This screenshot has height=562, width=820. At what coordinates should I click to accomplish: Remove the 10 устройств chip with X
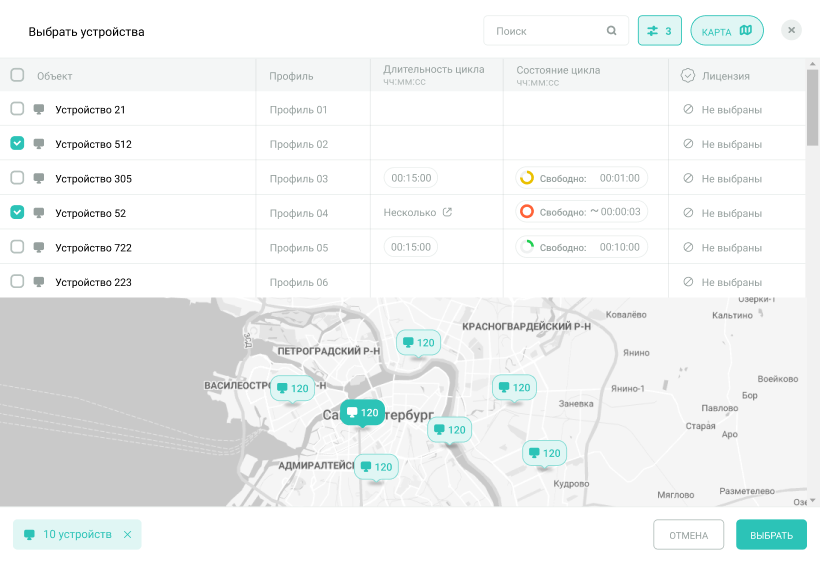click(x=128, y=534)
